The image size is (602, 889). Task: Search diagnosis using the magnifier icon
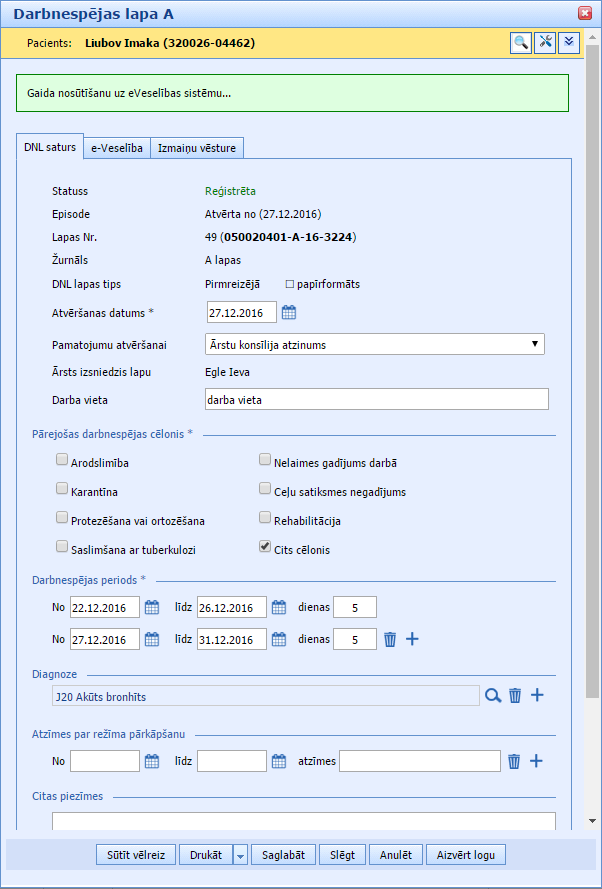pos(492,695)
